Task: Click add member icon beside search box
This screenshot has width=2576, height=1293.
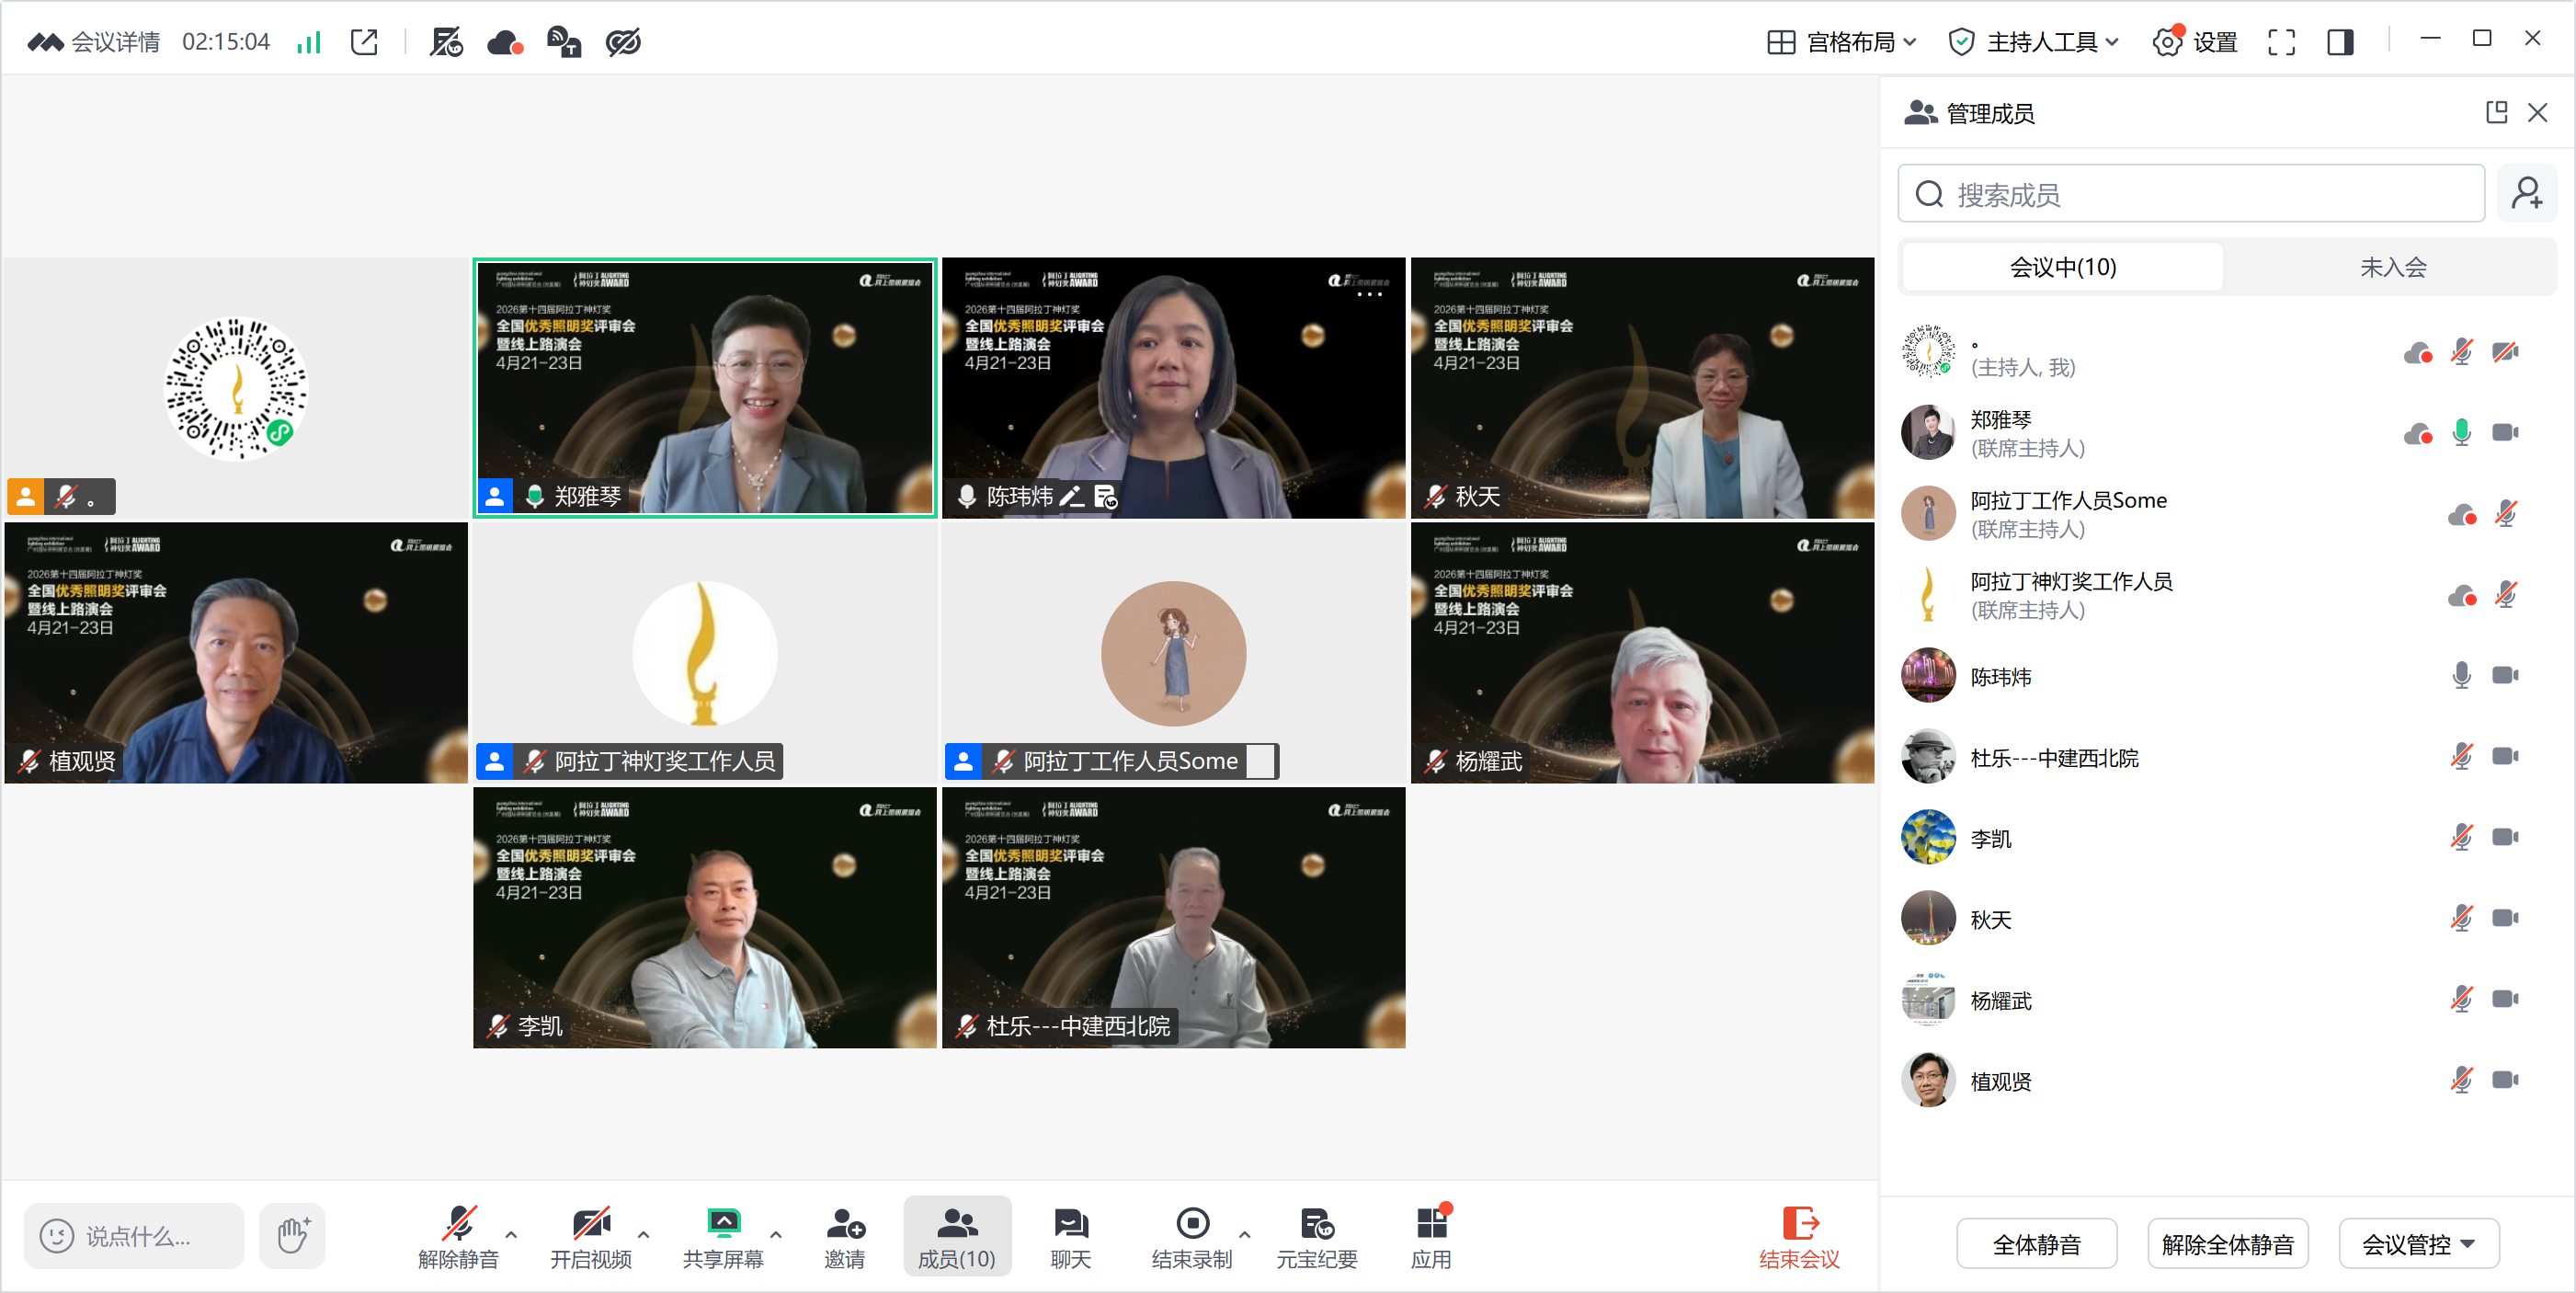Action: click(x=2527, y=194)
